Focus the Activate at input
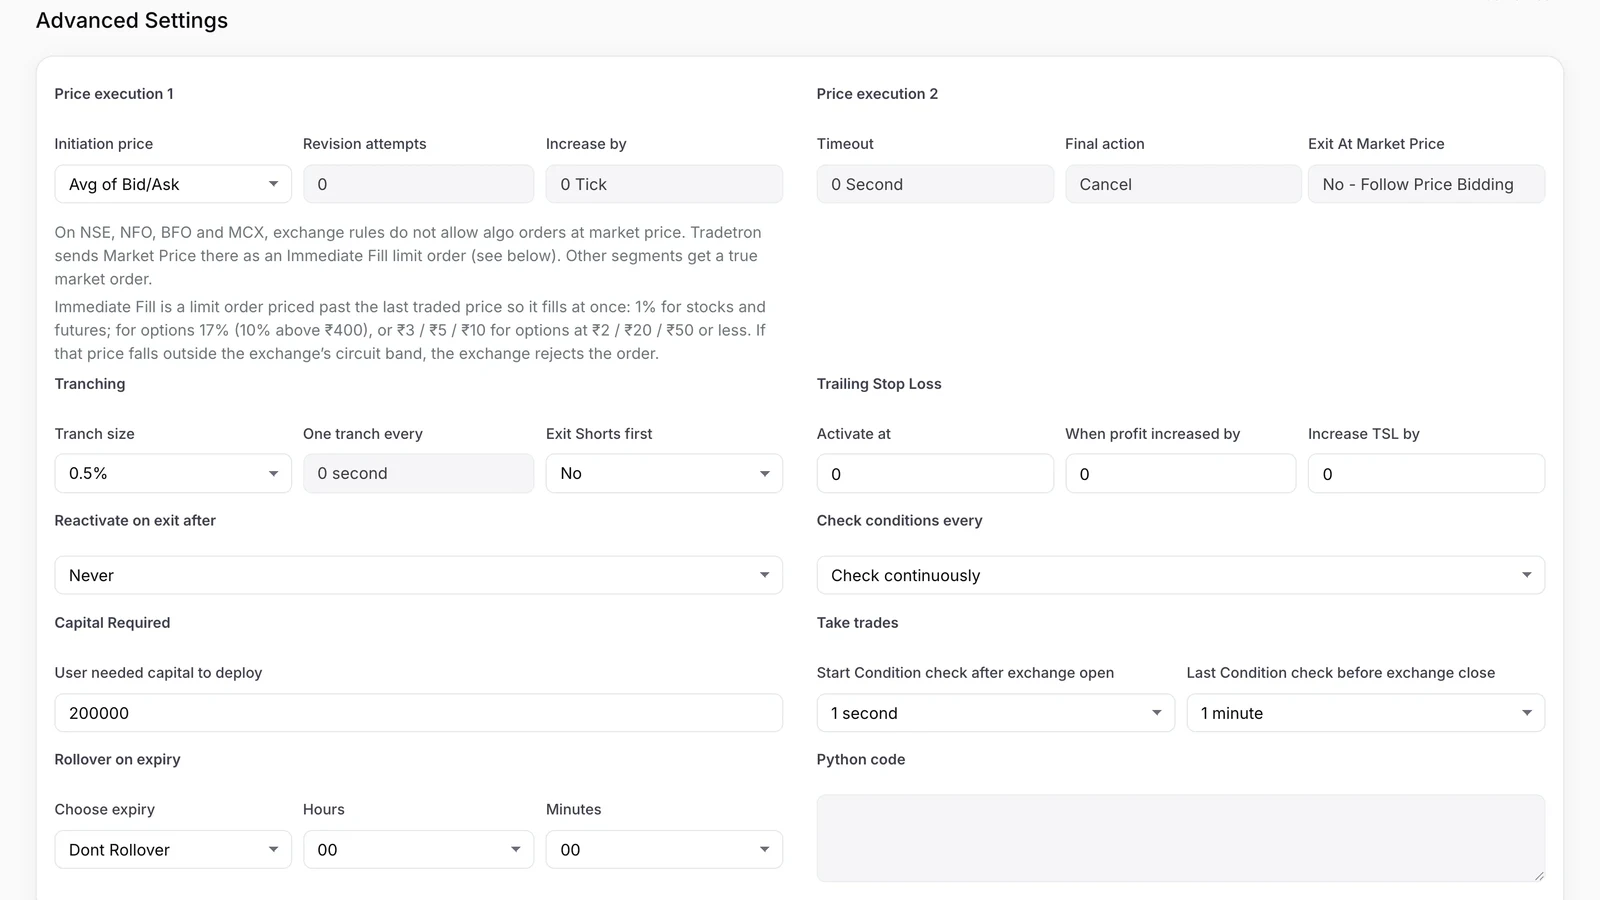Viewport: 1600px width, 900px height. (x=935, y=473)
